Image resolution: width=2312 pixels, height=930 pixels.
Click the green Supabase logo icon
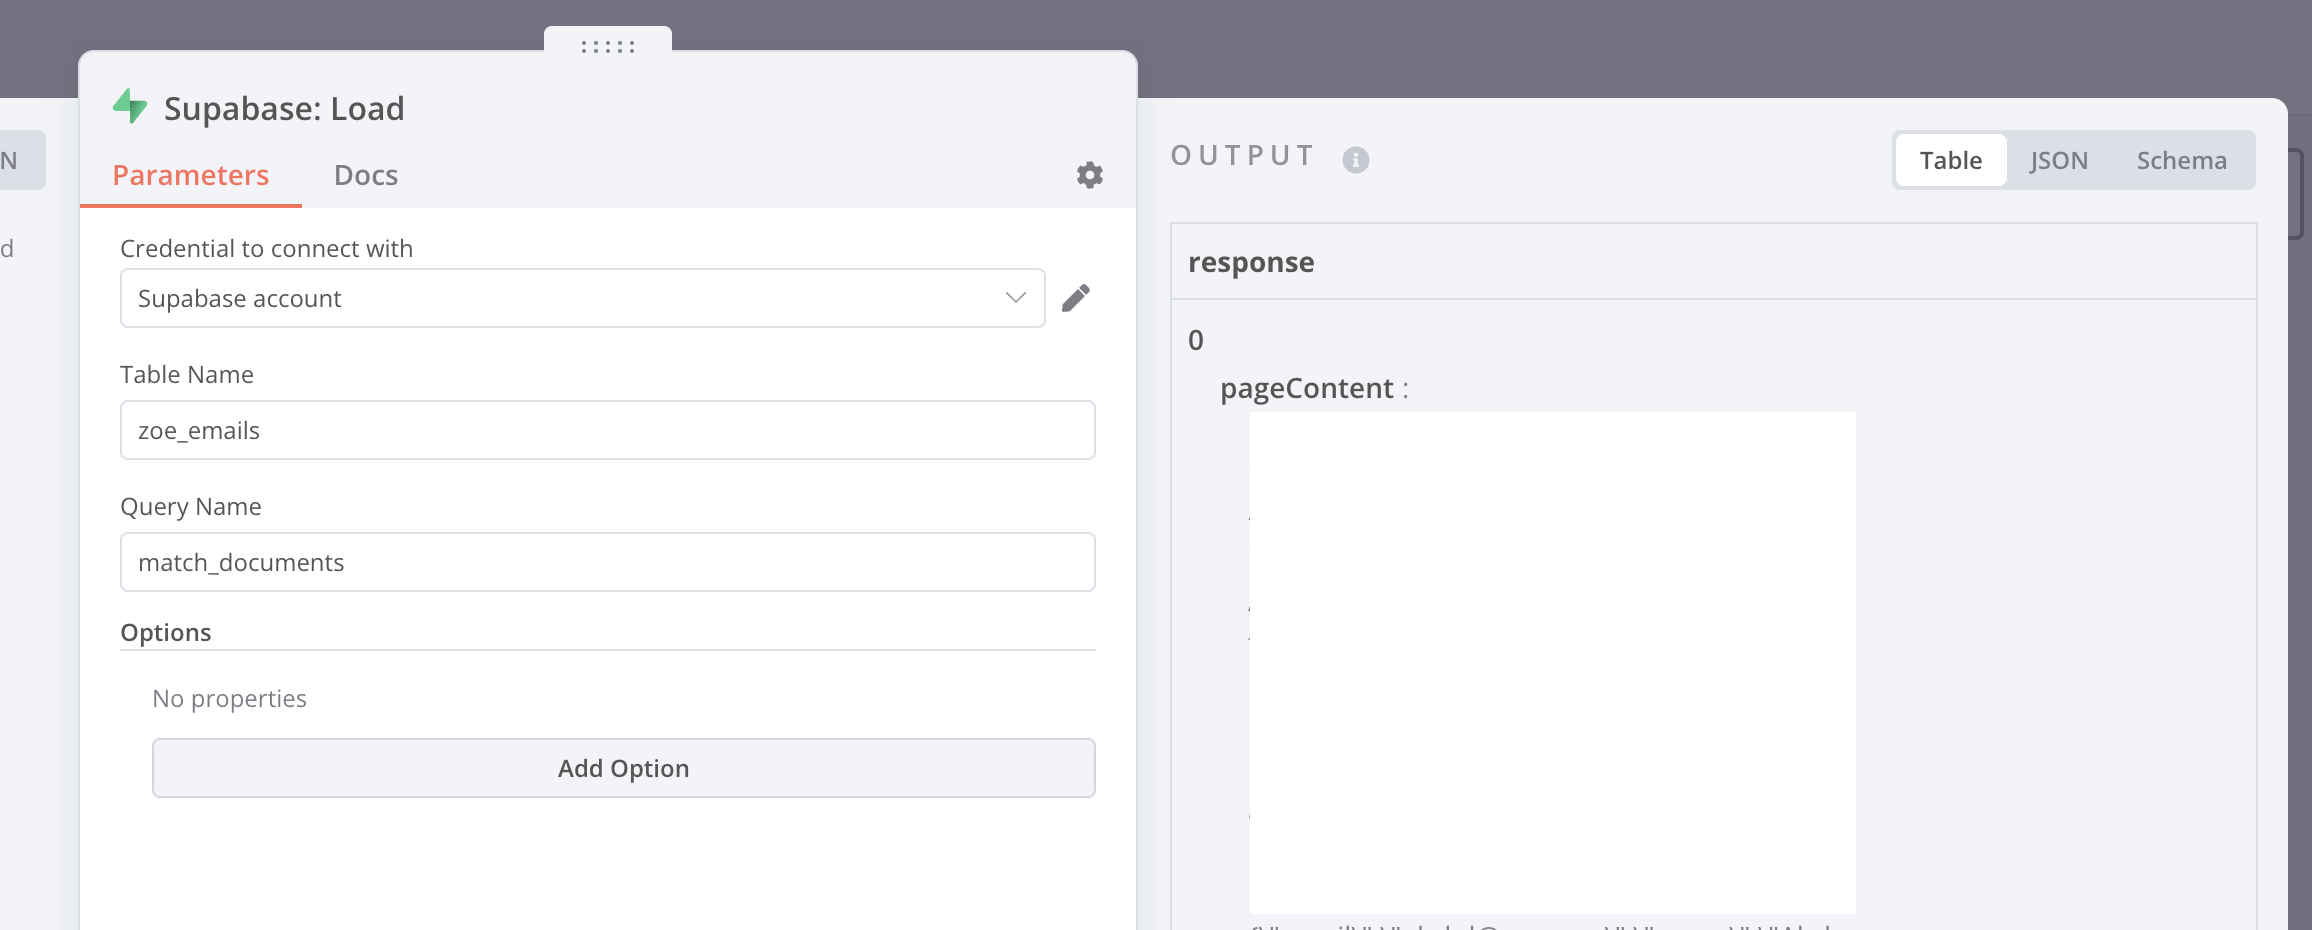[x=130, y=106]
